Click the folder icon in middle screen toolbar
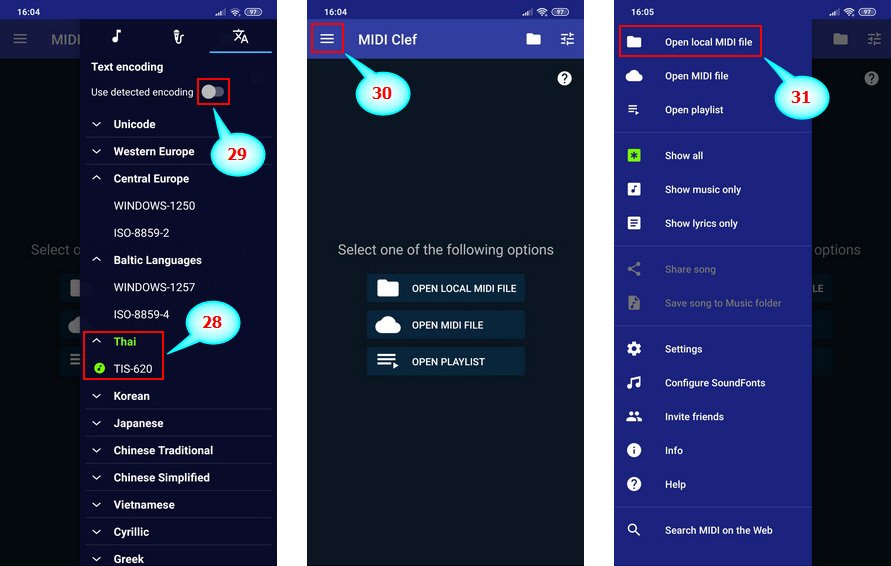 point(534,39)
